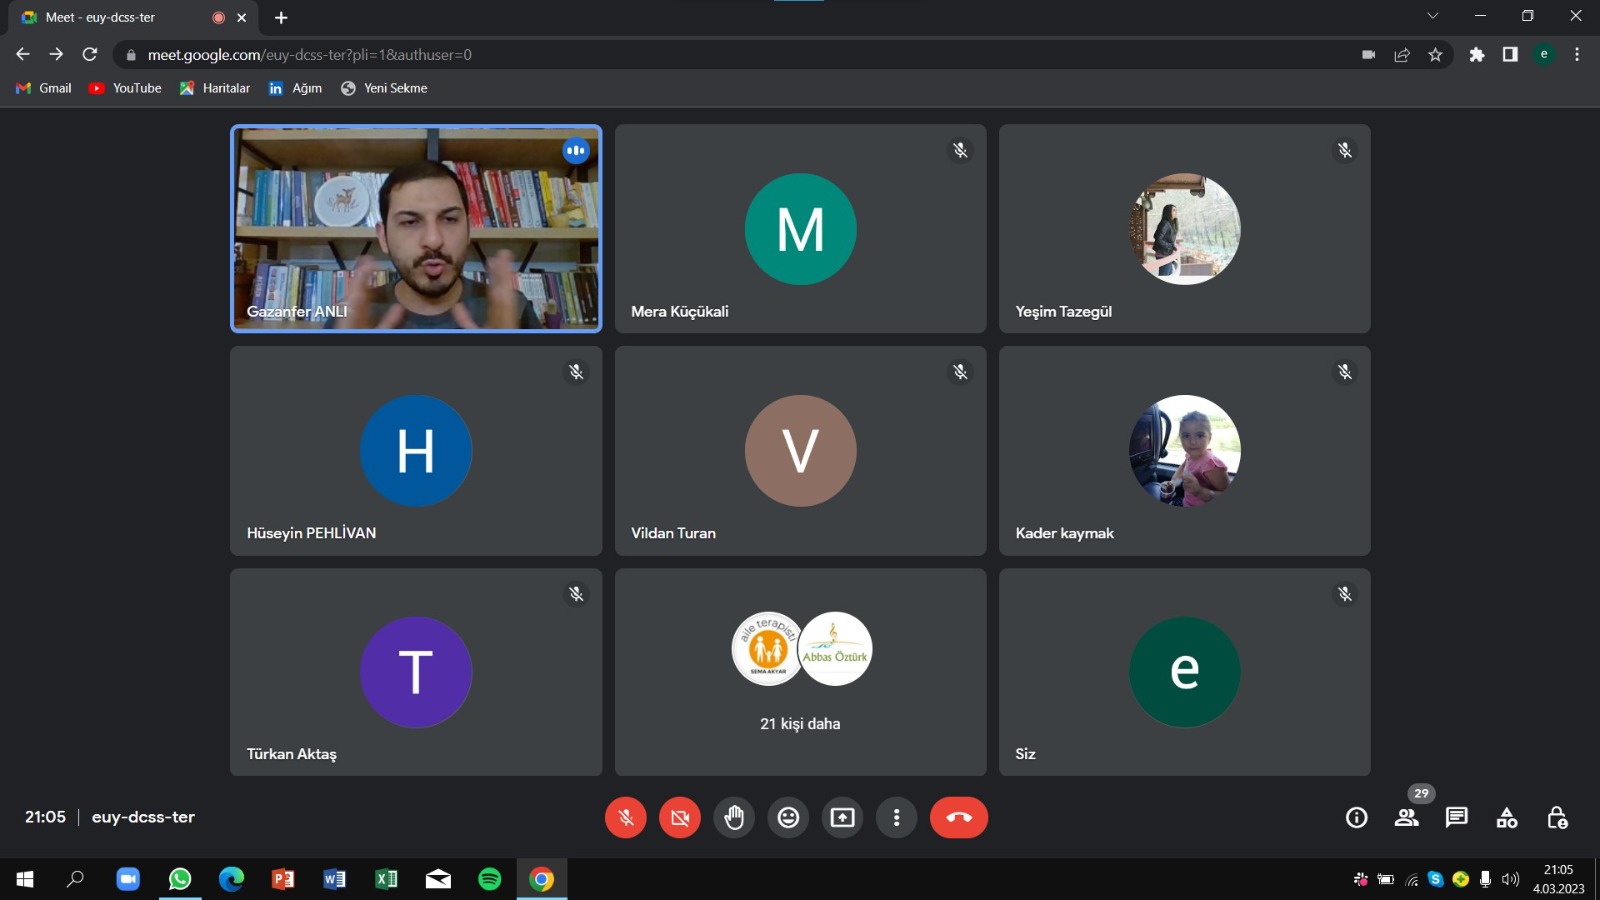The image size is (1600, 900).
Task: Open the Gmail bookmark link
Action: [44, 88]
